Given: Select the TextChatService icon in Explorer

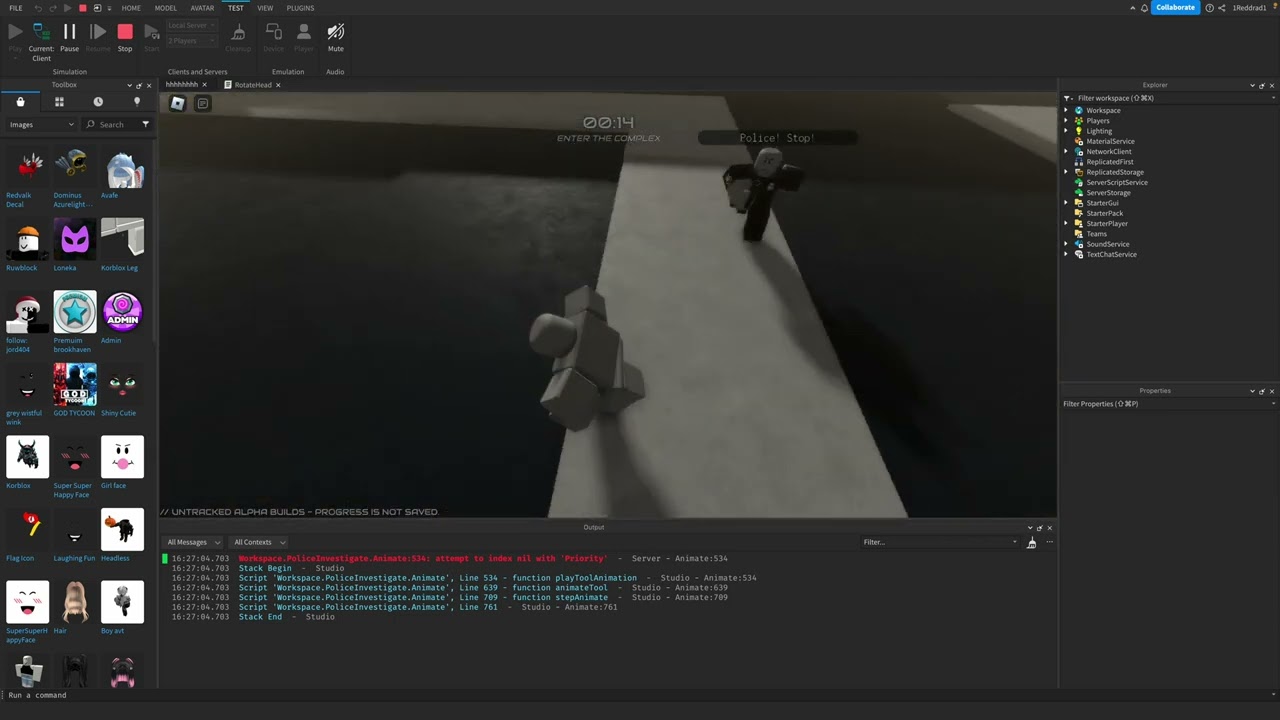Looking at the screenshot, I should click(x=1079, y=254).
